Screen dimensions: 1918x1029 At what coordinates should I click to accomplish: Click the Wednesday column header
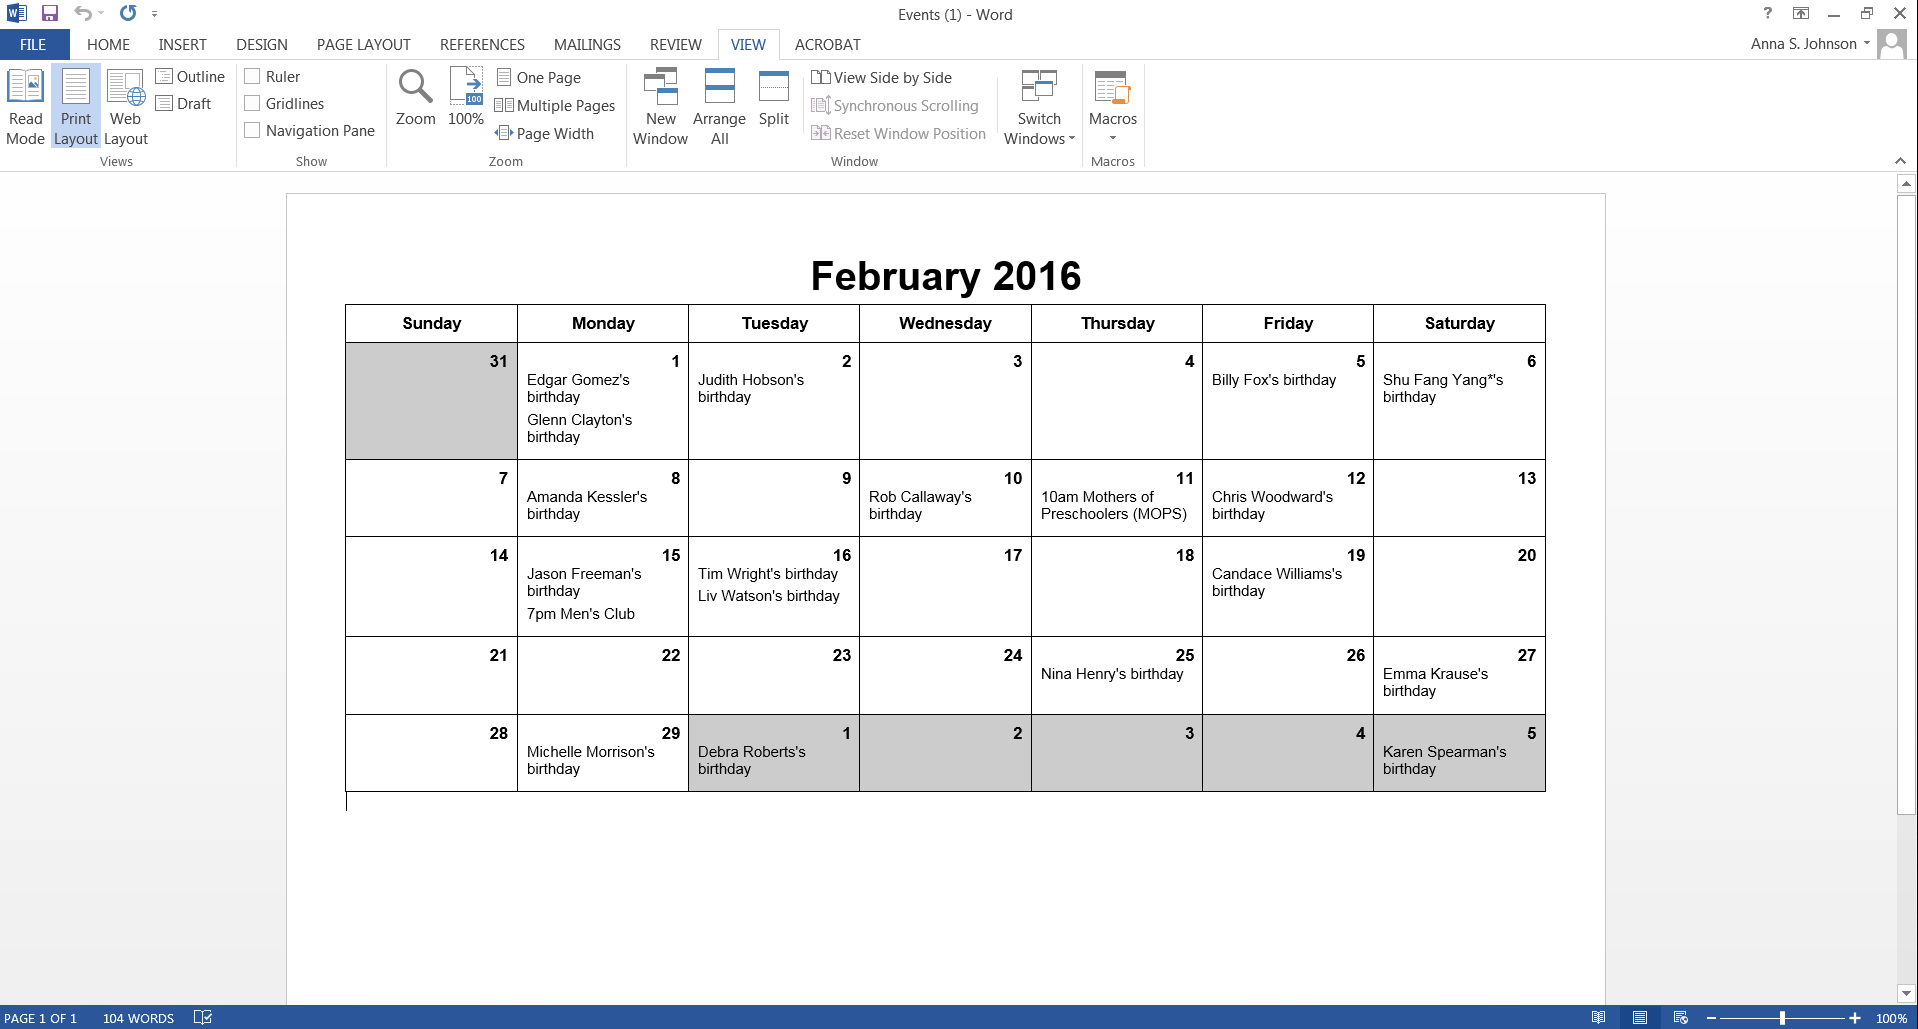pyautogui.click(x=945, y=323)
